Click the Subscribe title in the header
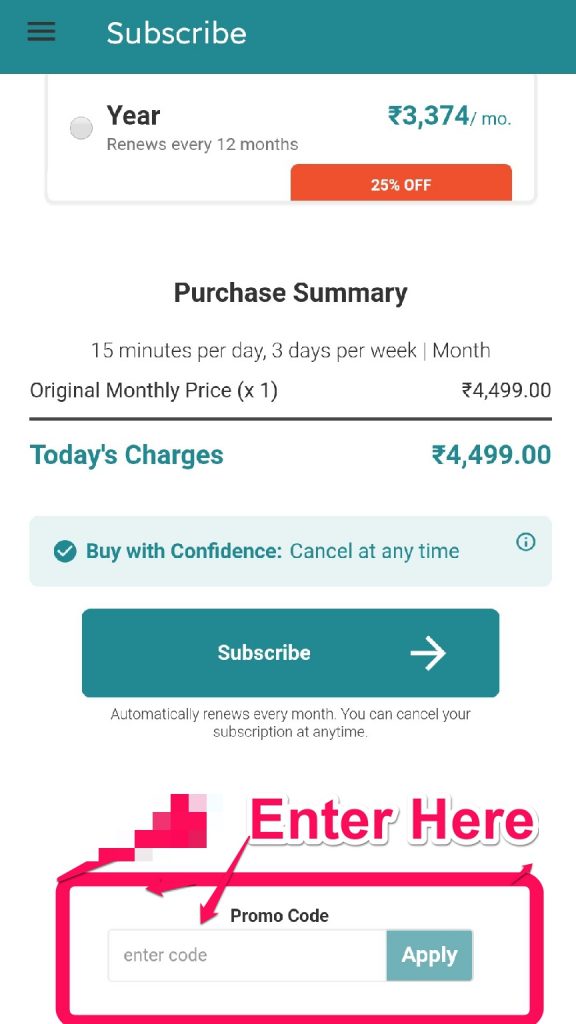 [x=176, y=33]
